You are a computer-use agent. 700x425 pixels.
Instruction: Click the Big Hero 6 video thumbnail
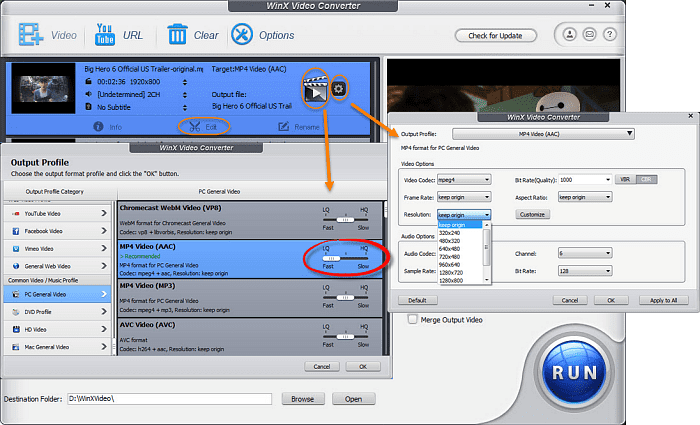(43, 88)
